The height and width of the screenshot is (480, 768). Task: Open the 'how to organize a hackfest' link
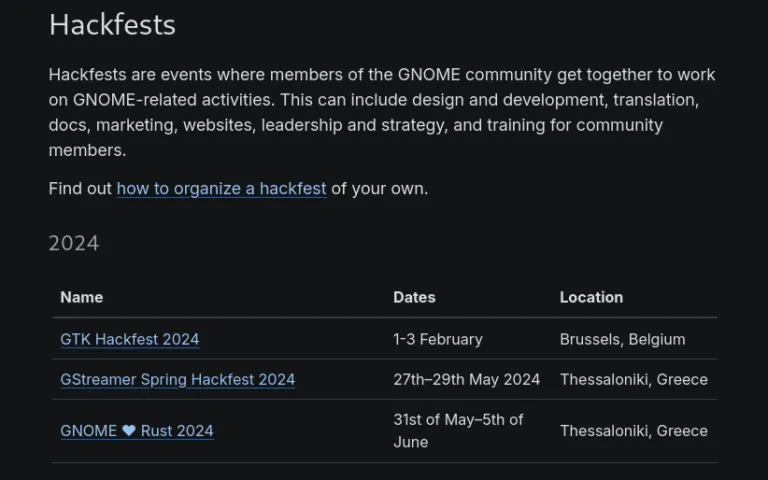pyautogui.click(x=221, y=188)
